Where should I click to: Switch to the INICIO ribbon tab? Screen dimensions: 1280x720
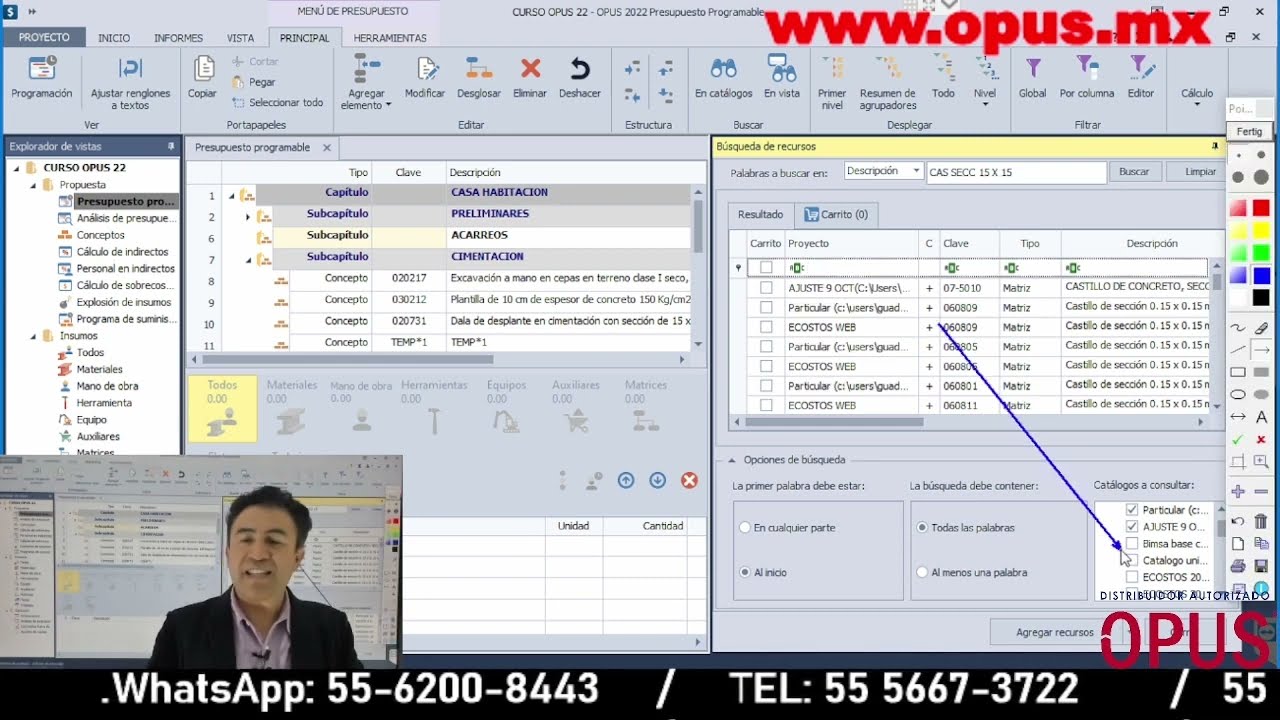tap(114, 38)
